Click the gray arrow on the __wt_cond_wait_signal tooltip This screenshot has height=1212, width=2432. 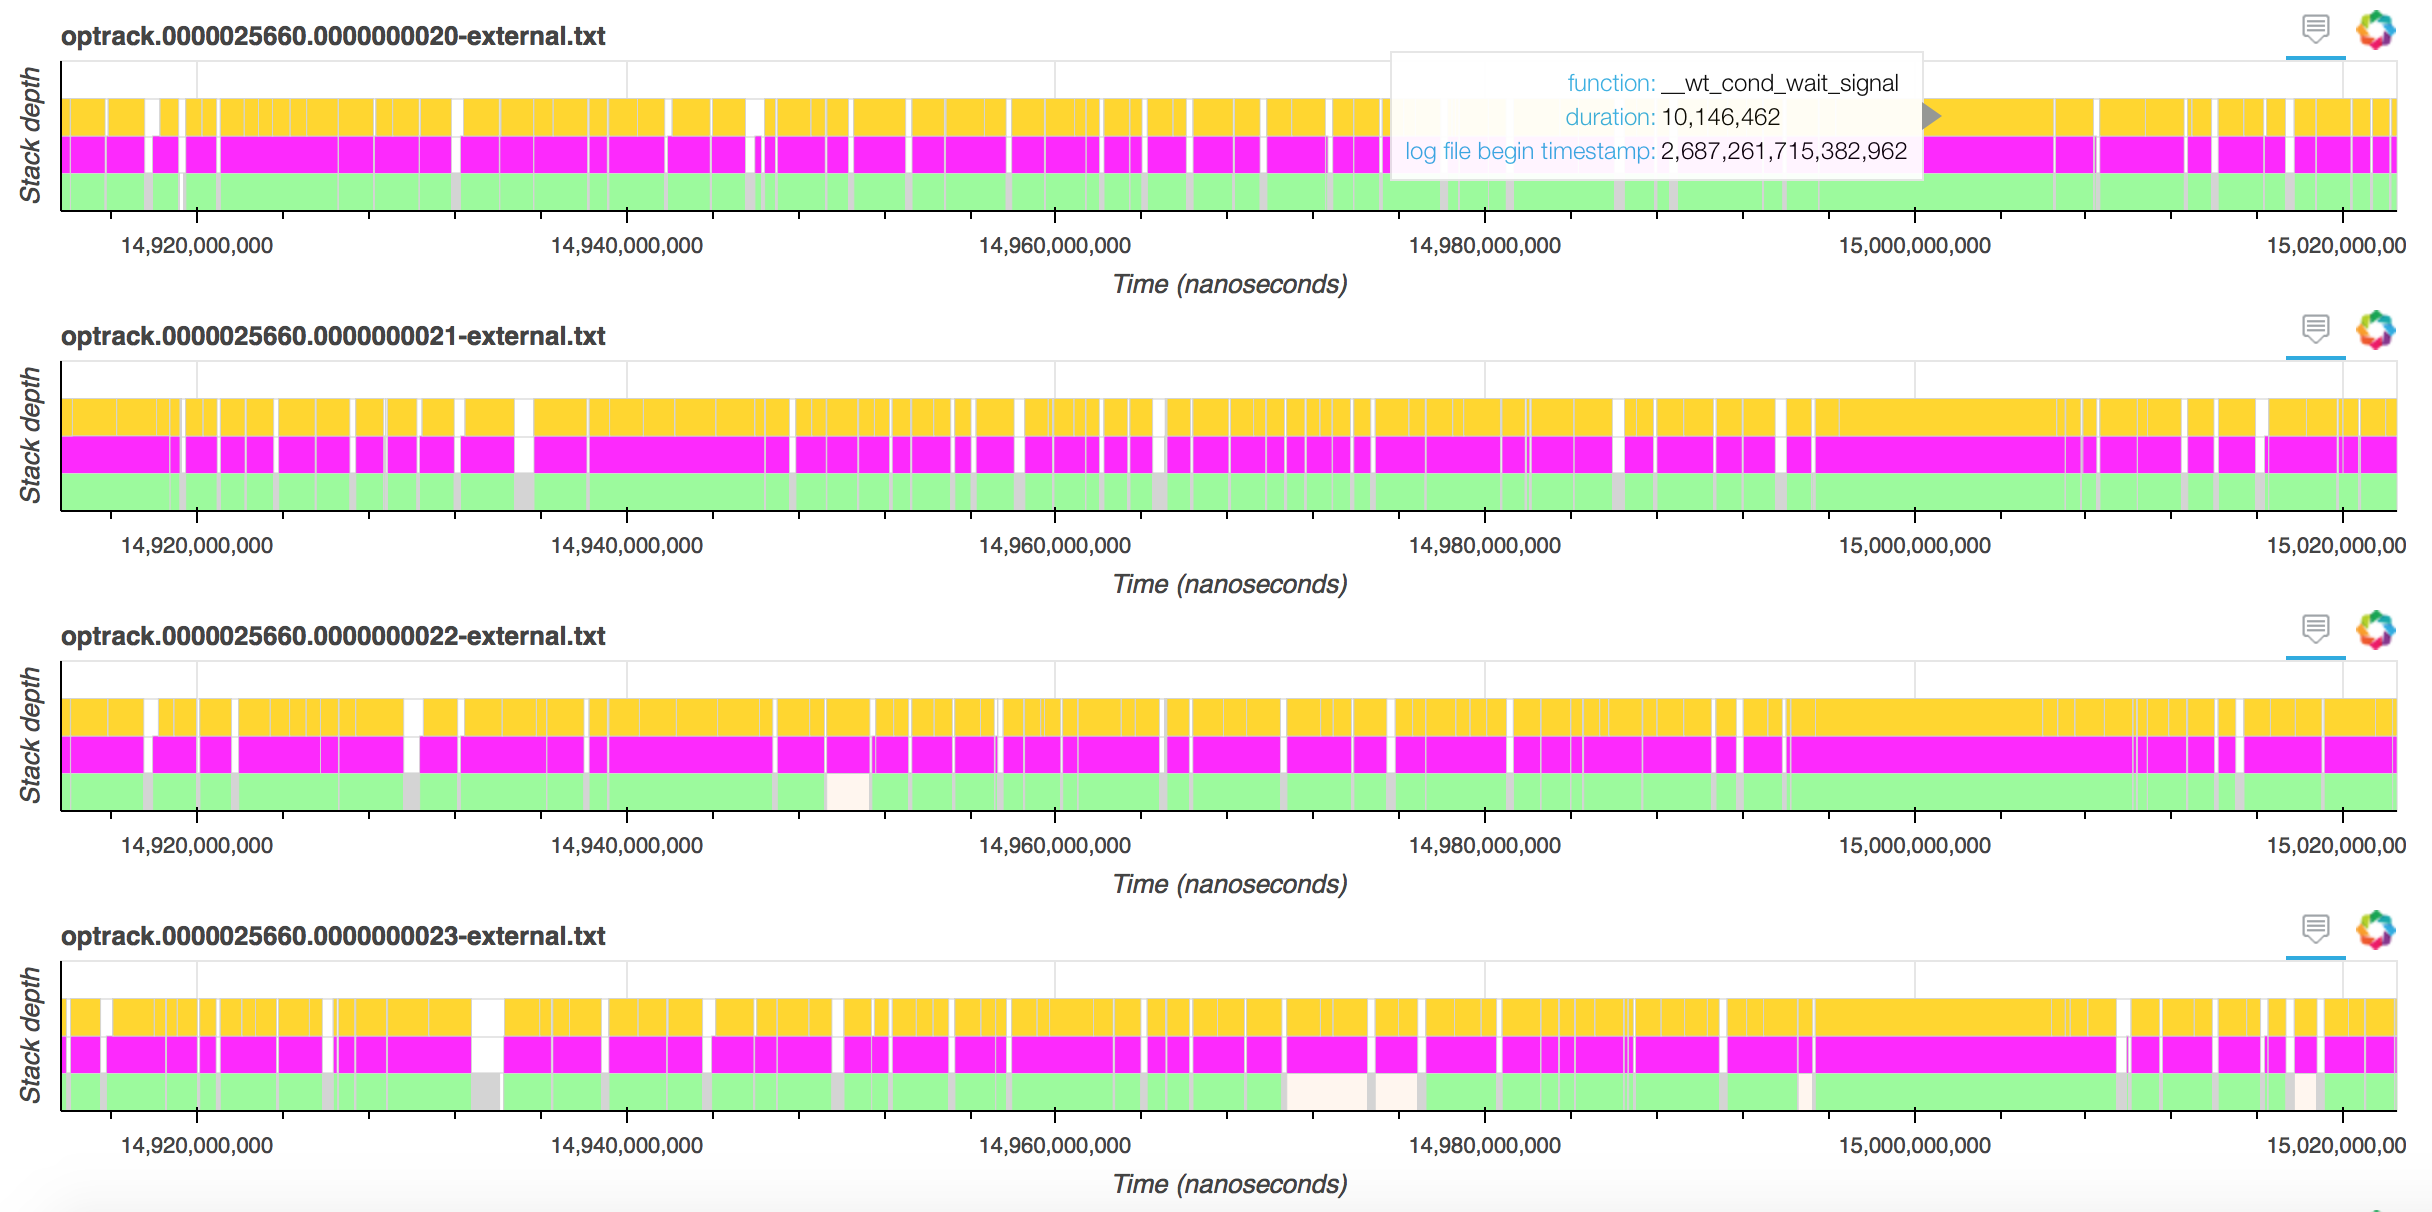tap(1932, 117)
